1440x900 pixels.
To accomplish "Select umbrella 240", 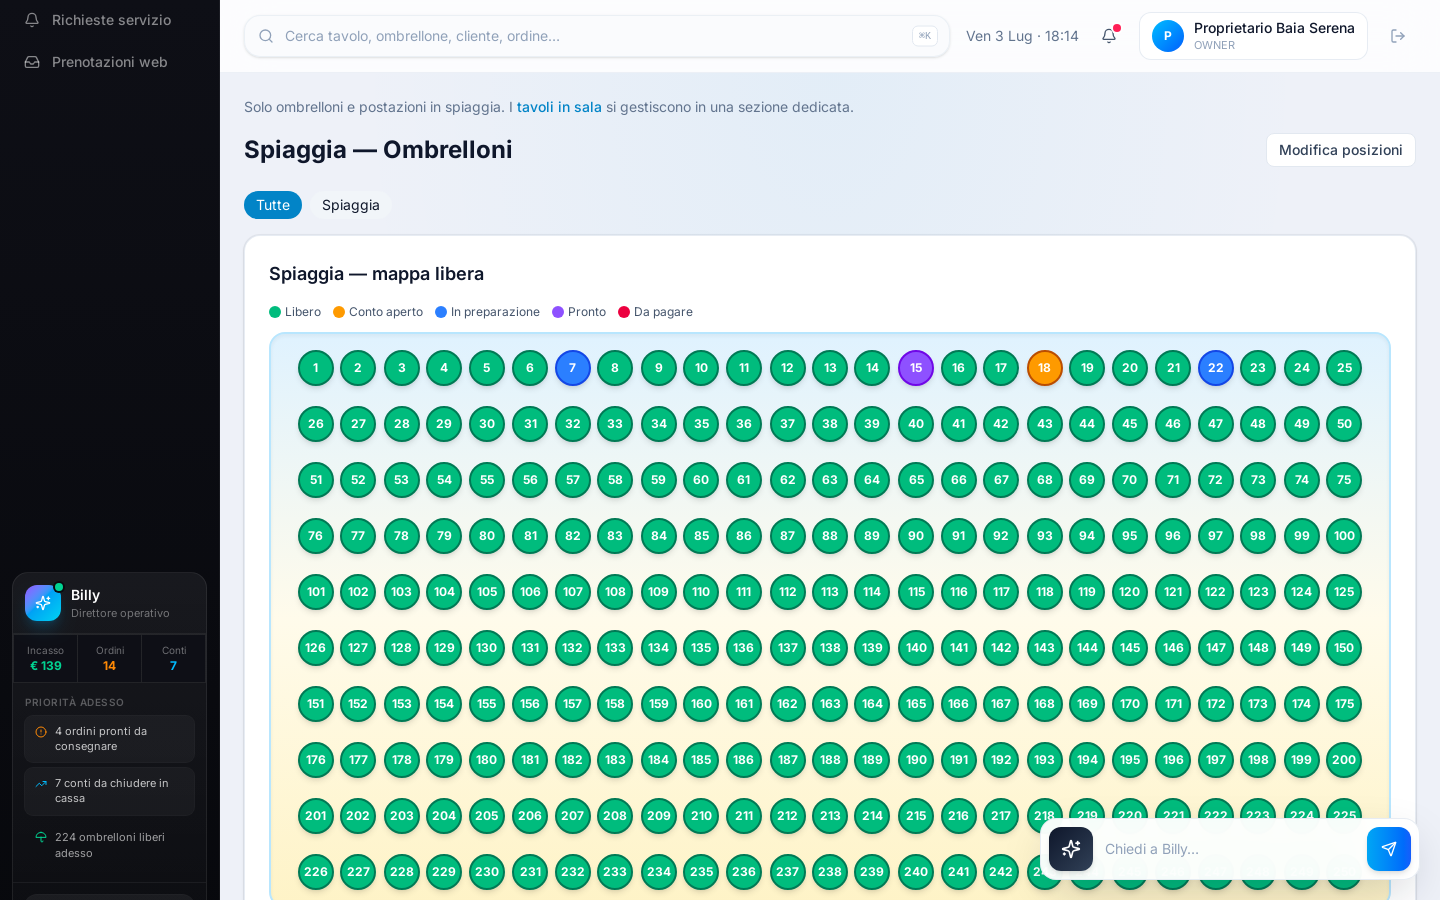I will (x=916, y=872).
